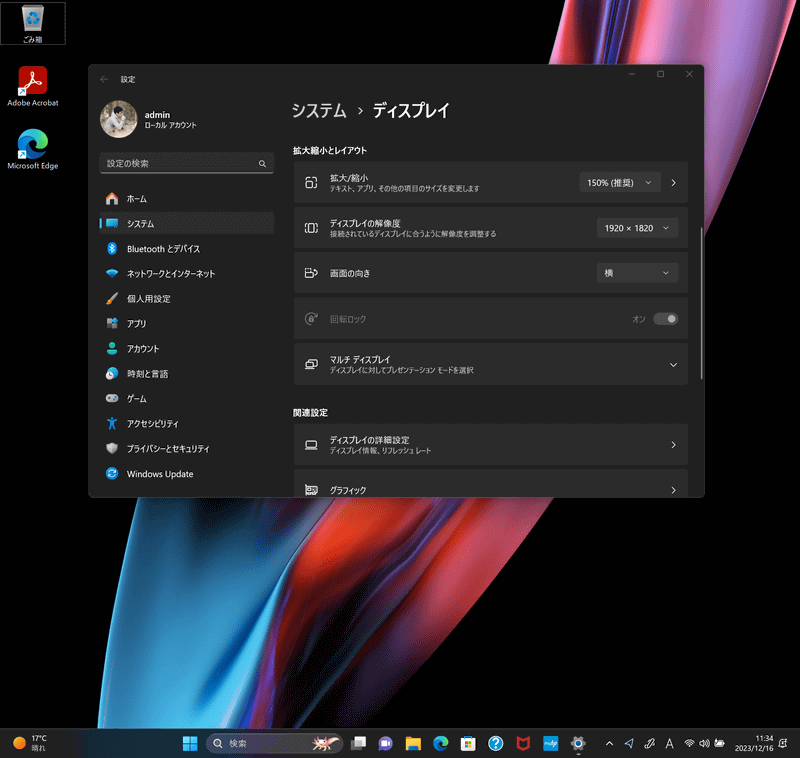Open McAfee from the taskbar

tap(522, 743)
